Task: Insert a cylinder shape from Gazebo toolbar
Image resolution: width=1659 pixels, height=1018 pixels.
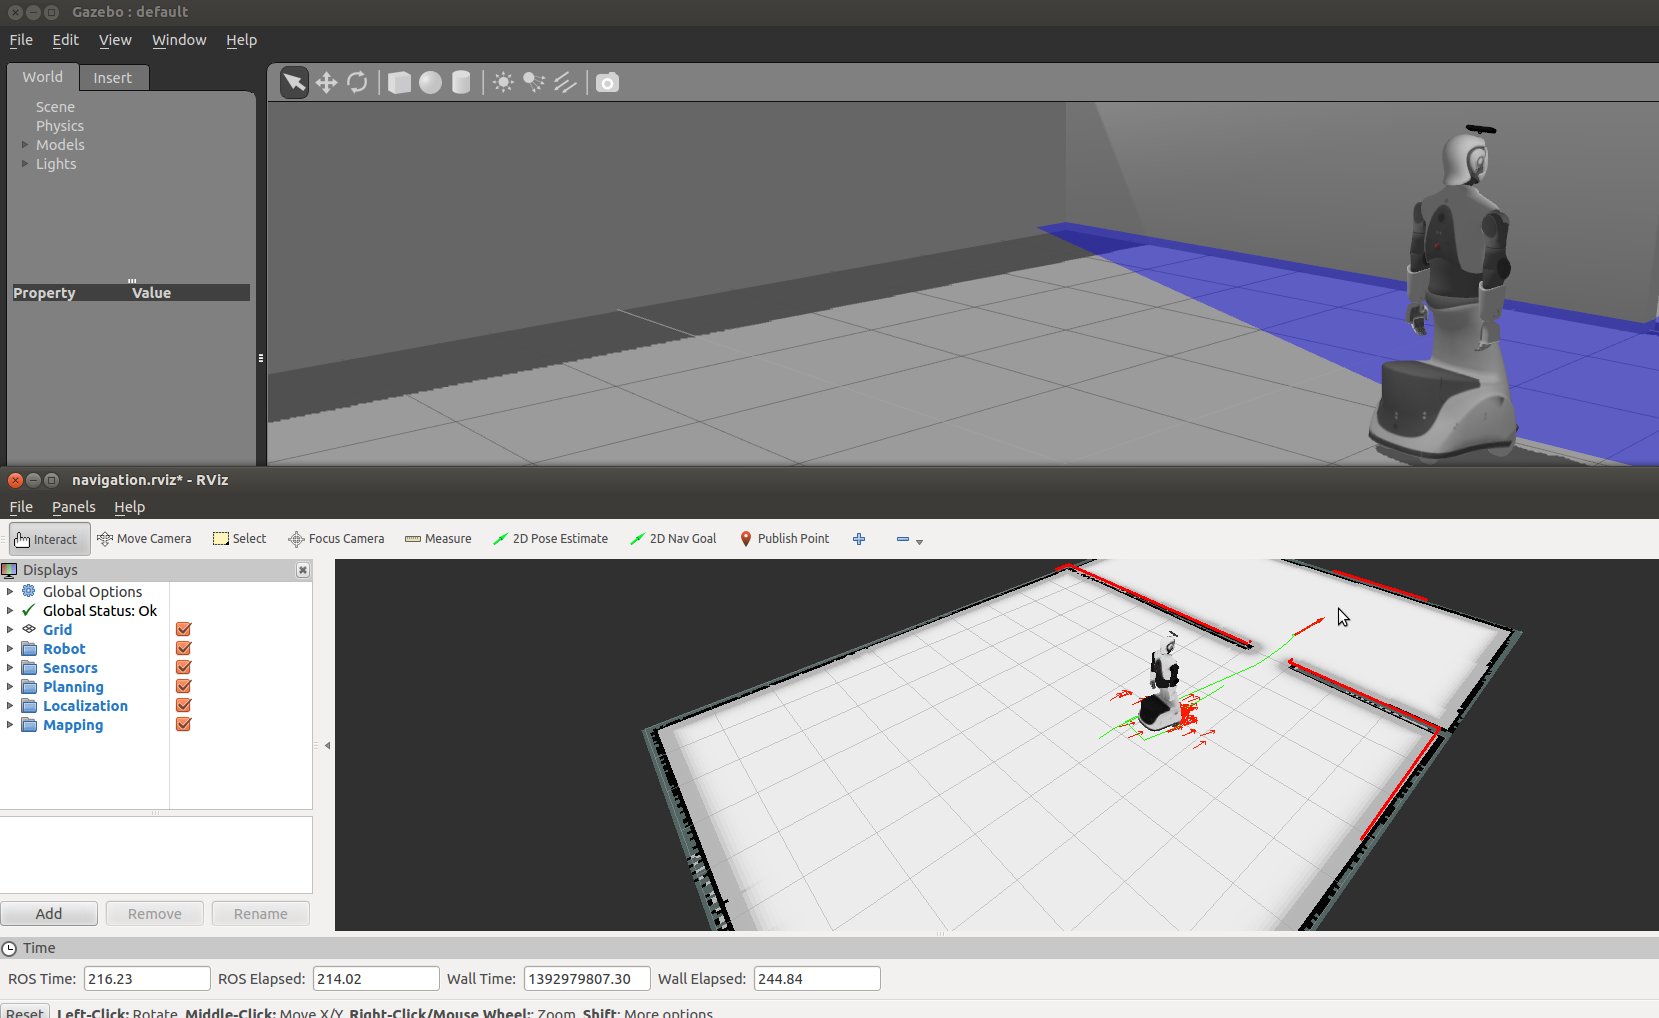Action: point(461,83)
